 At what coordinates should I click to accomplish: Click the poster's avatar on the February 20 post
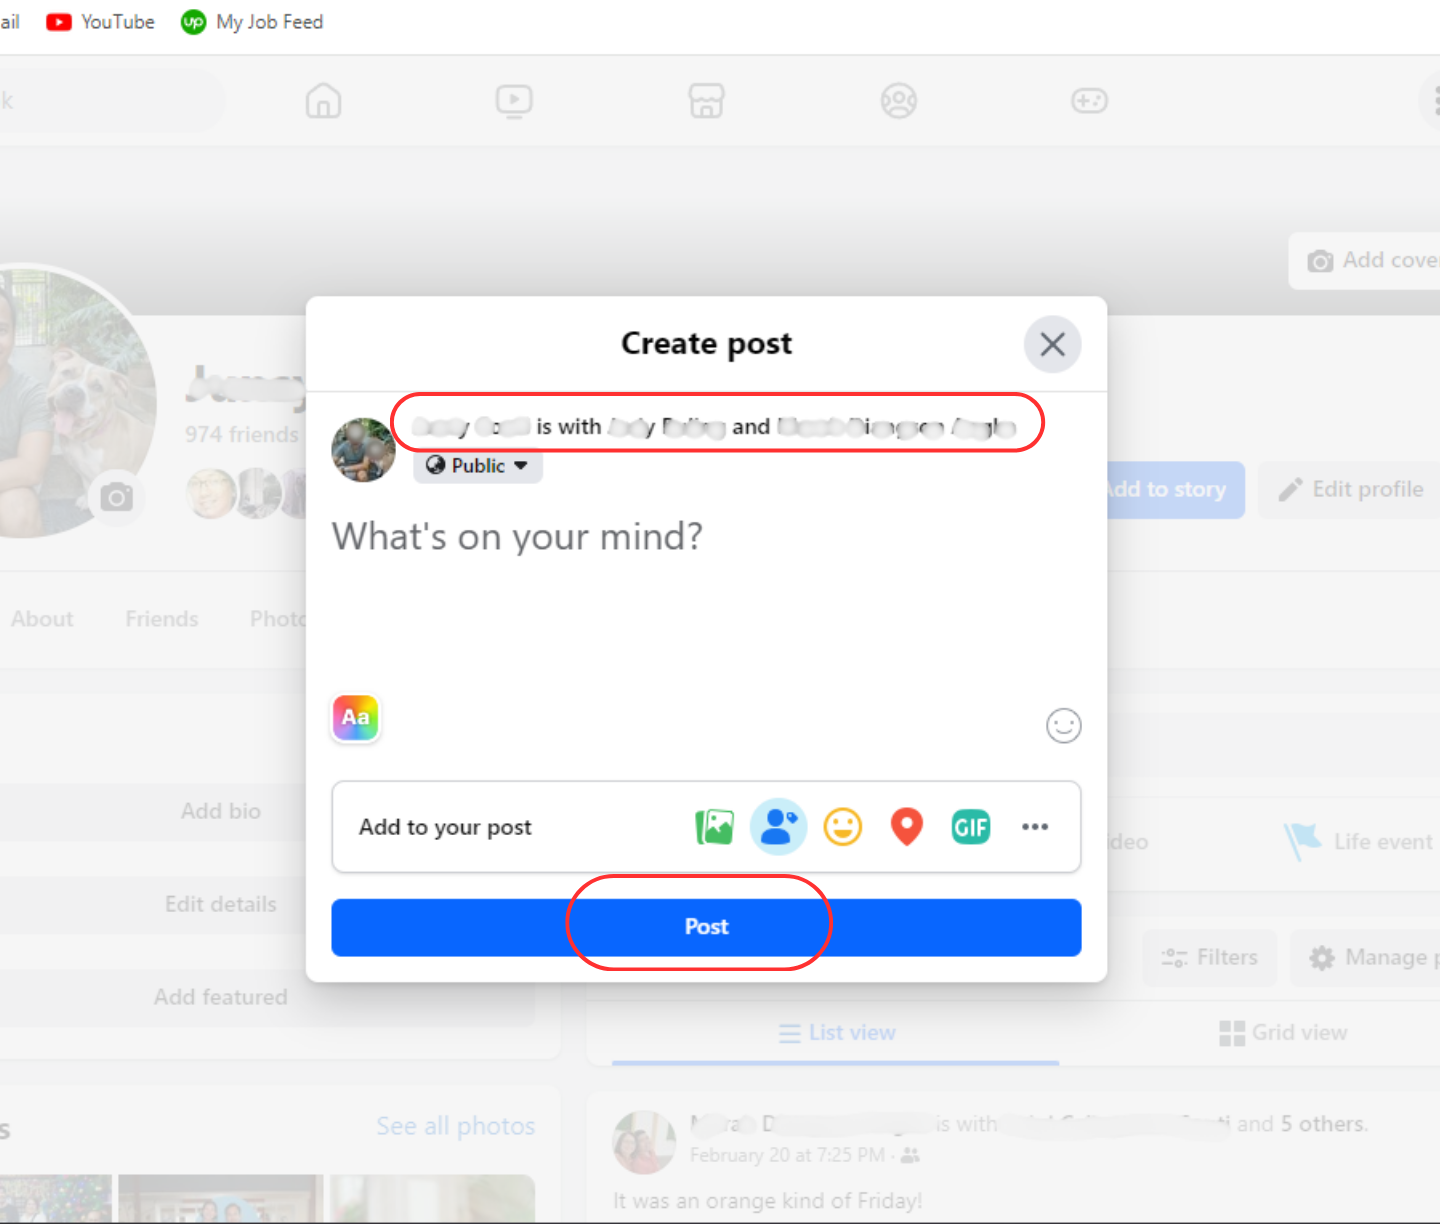644,1142
